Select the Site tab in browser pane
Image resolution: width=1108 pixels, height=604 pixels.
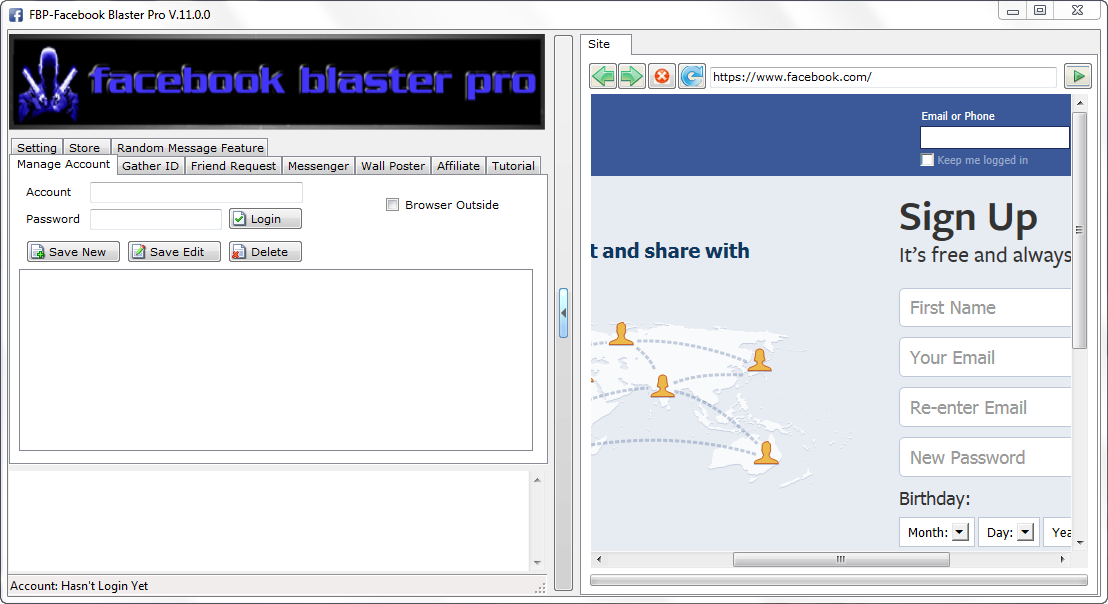pyautogui.click(x=606, y=44)
